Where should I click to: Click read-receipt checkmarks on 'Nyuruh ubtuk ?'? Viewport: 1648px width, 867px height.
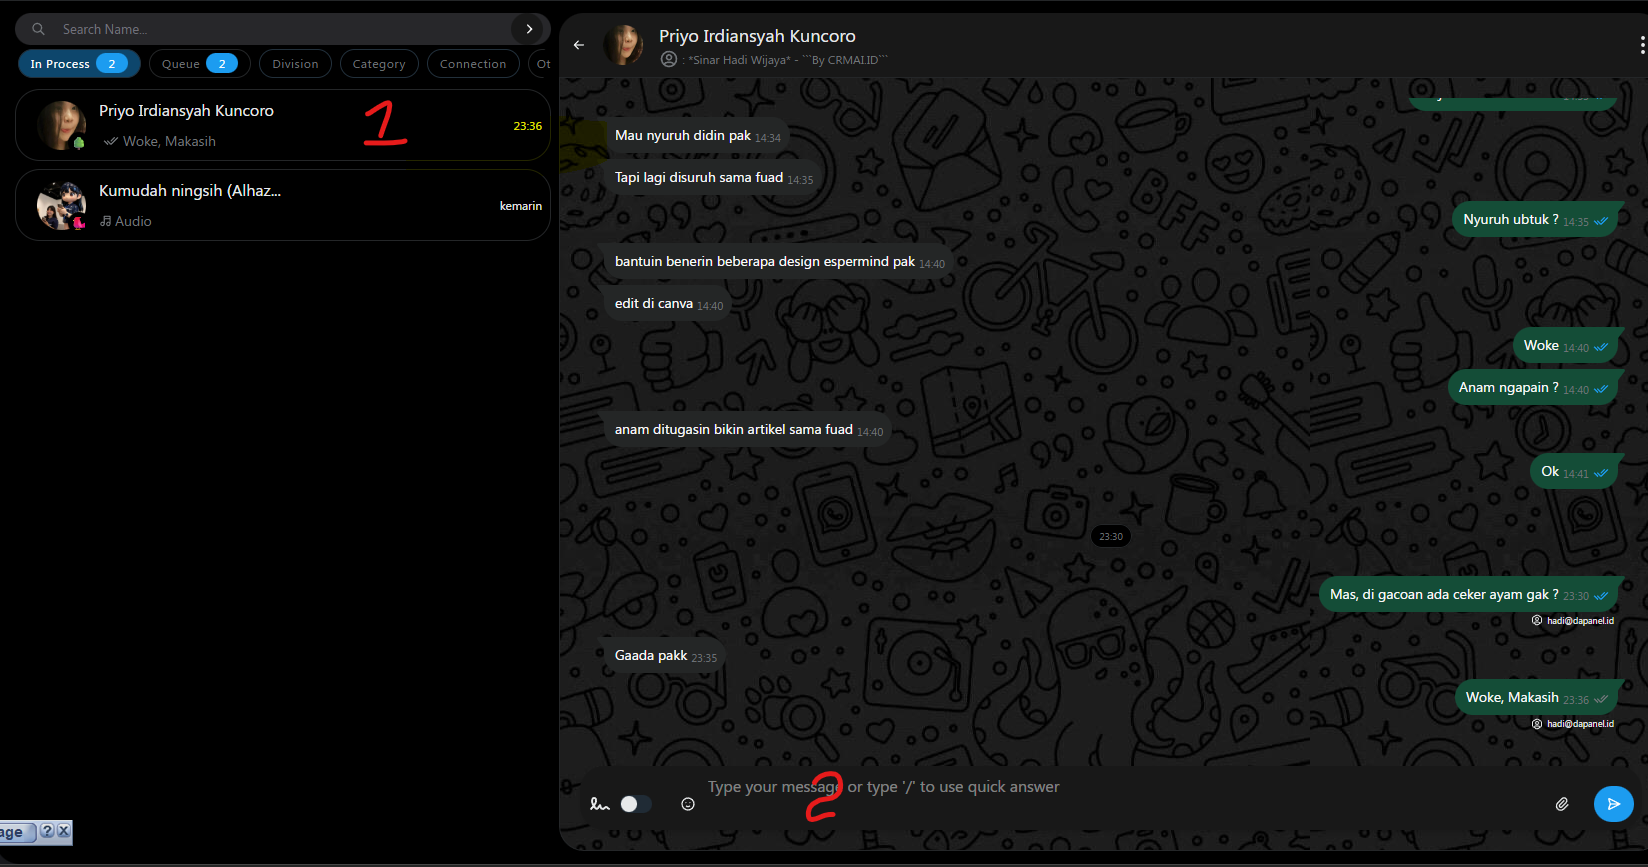[x=1601, y=222]
